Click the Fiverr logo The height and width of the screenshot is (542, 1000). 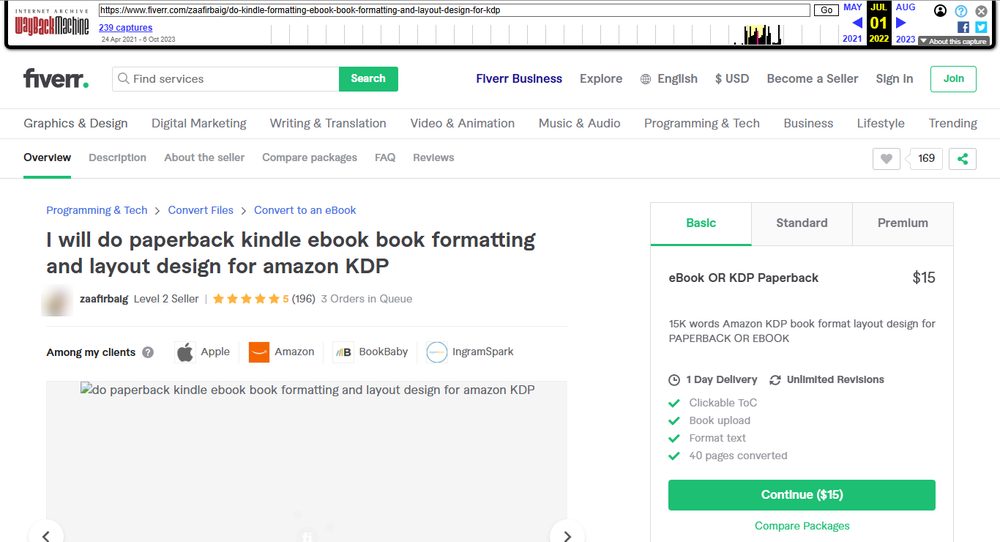[56, 78]
